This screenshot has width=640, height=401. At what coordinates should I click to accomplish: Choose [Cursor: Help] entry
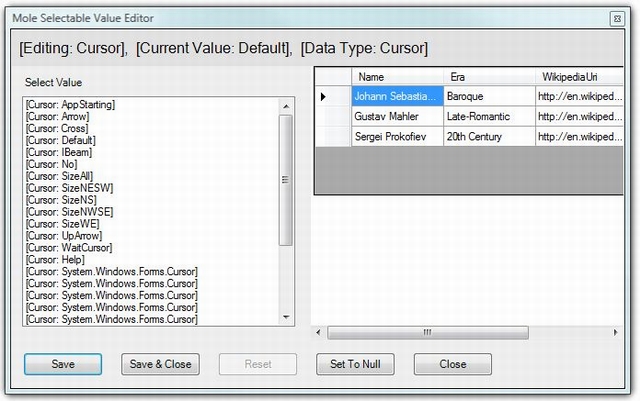pyautogui.click(x=55, y=260)
